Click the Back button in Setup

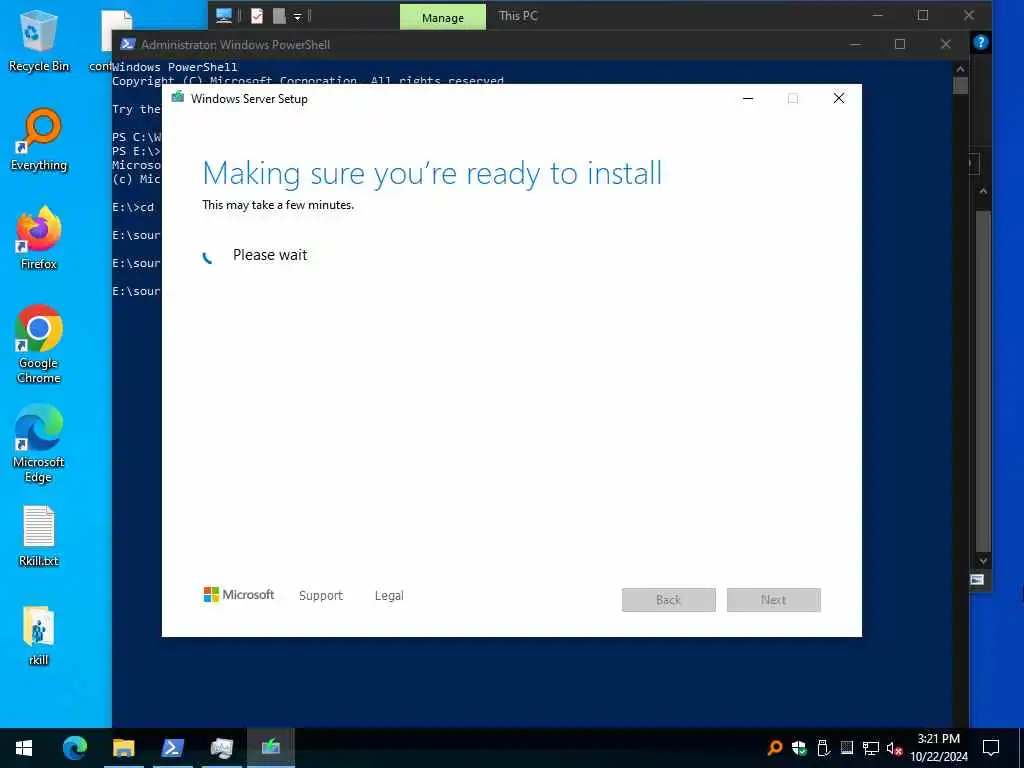click(x=669, y=600)
